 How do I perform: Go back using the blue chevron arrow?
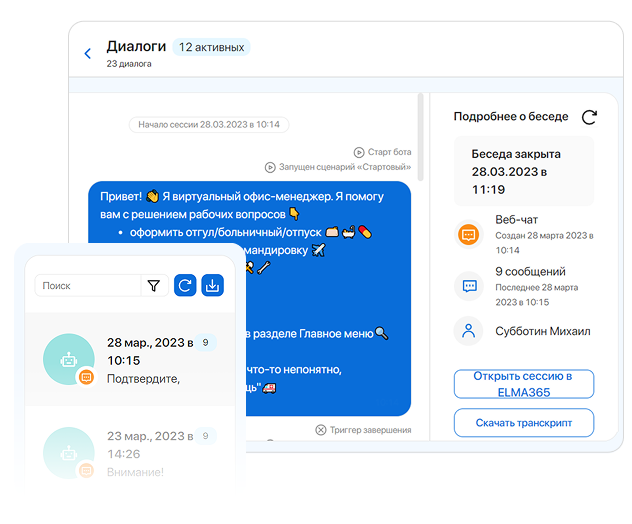(87, 53)
